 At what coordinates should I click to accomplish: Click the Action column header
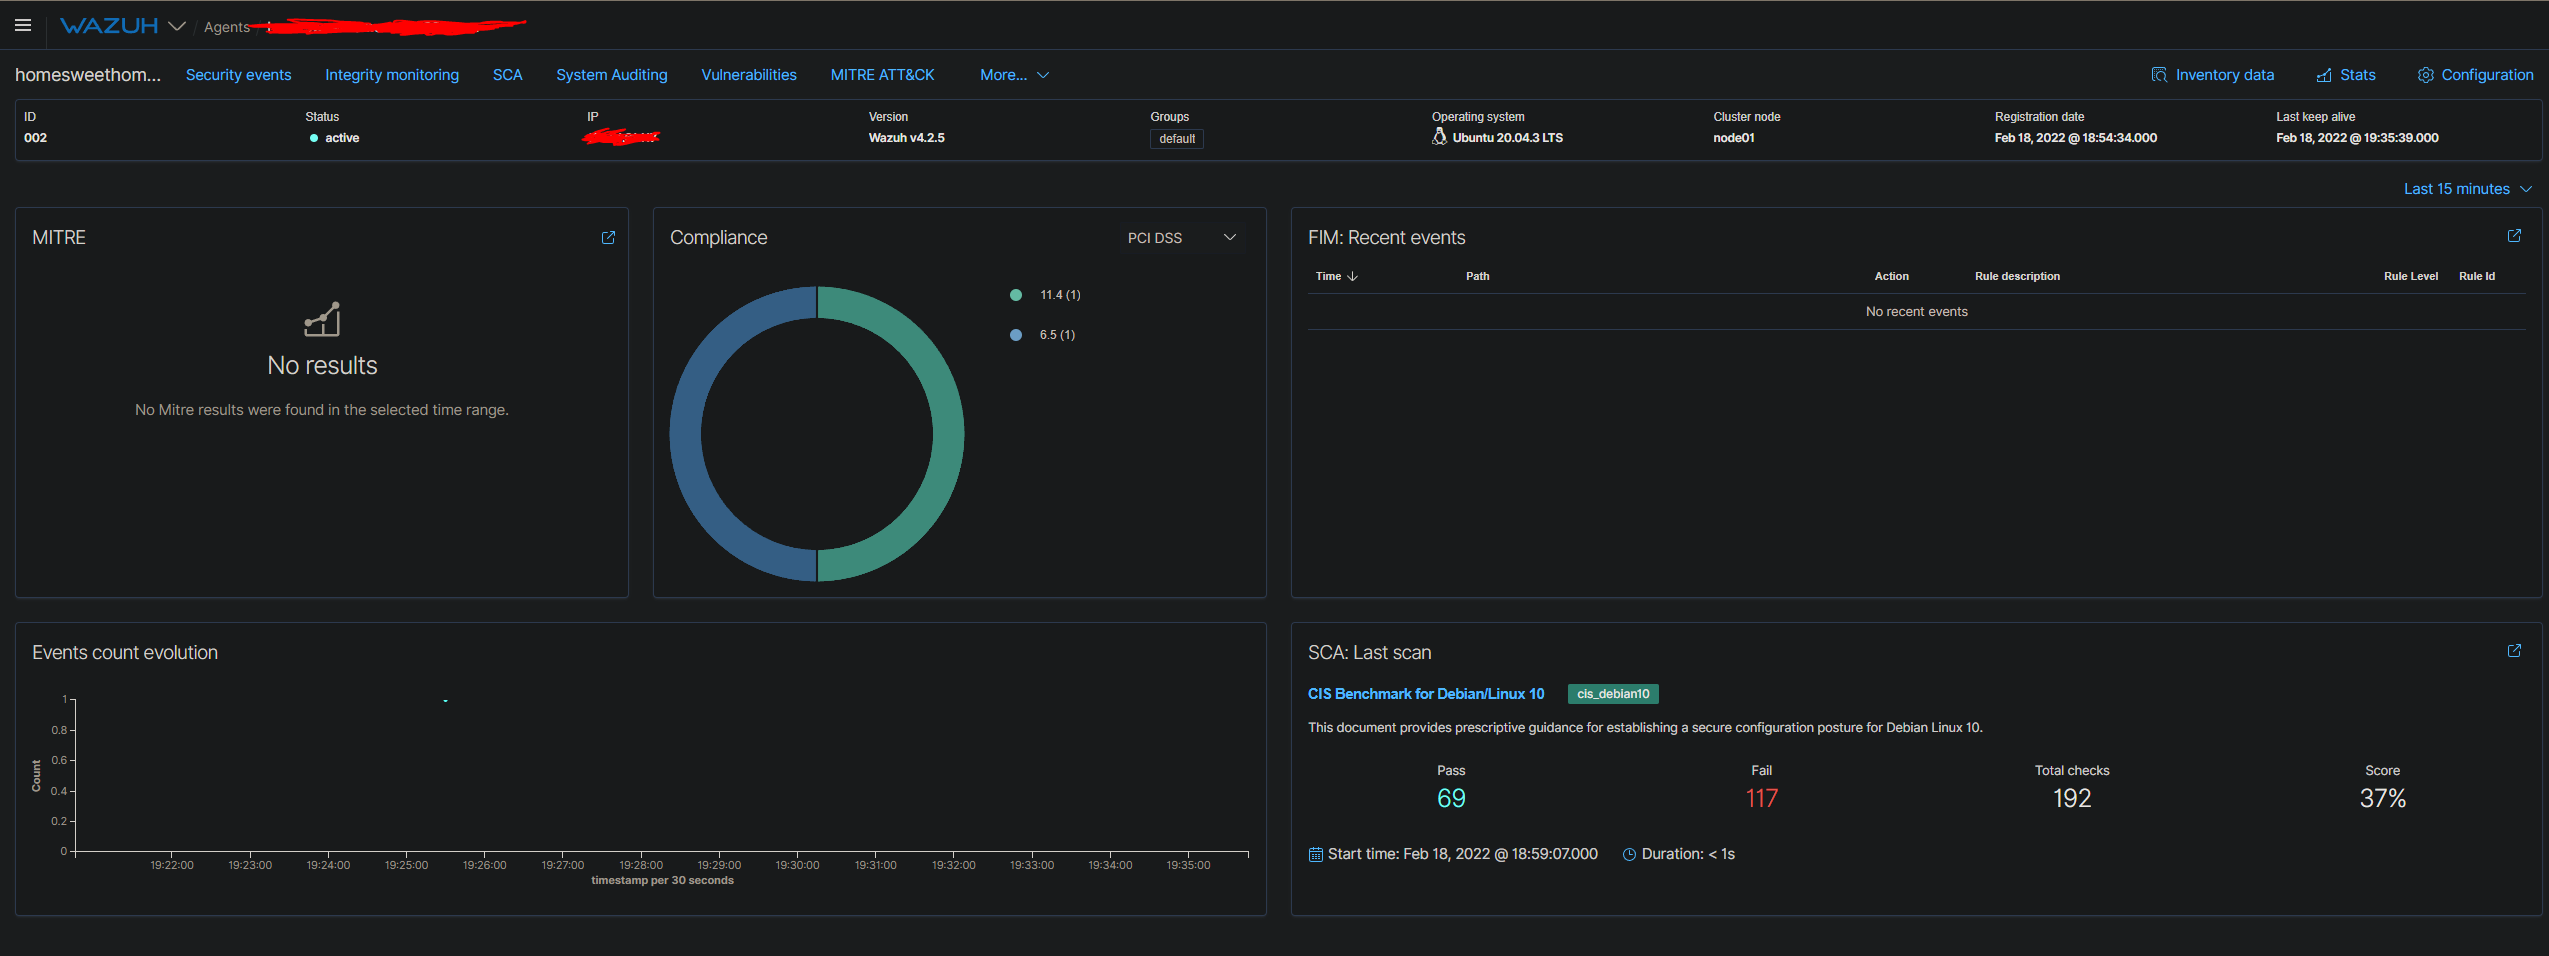click(x=1892, y=276)
